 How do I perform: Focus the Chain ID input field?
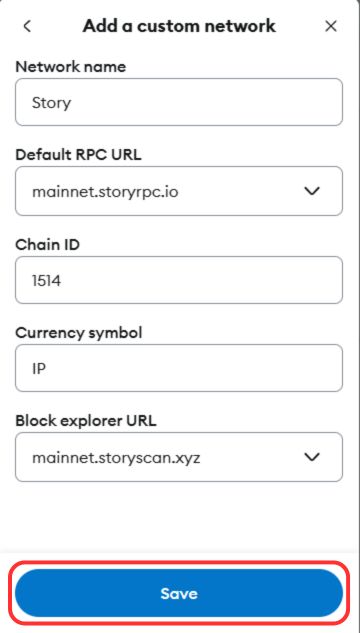point(179,280)
